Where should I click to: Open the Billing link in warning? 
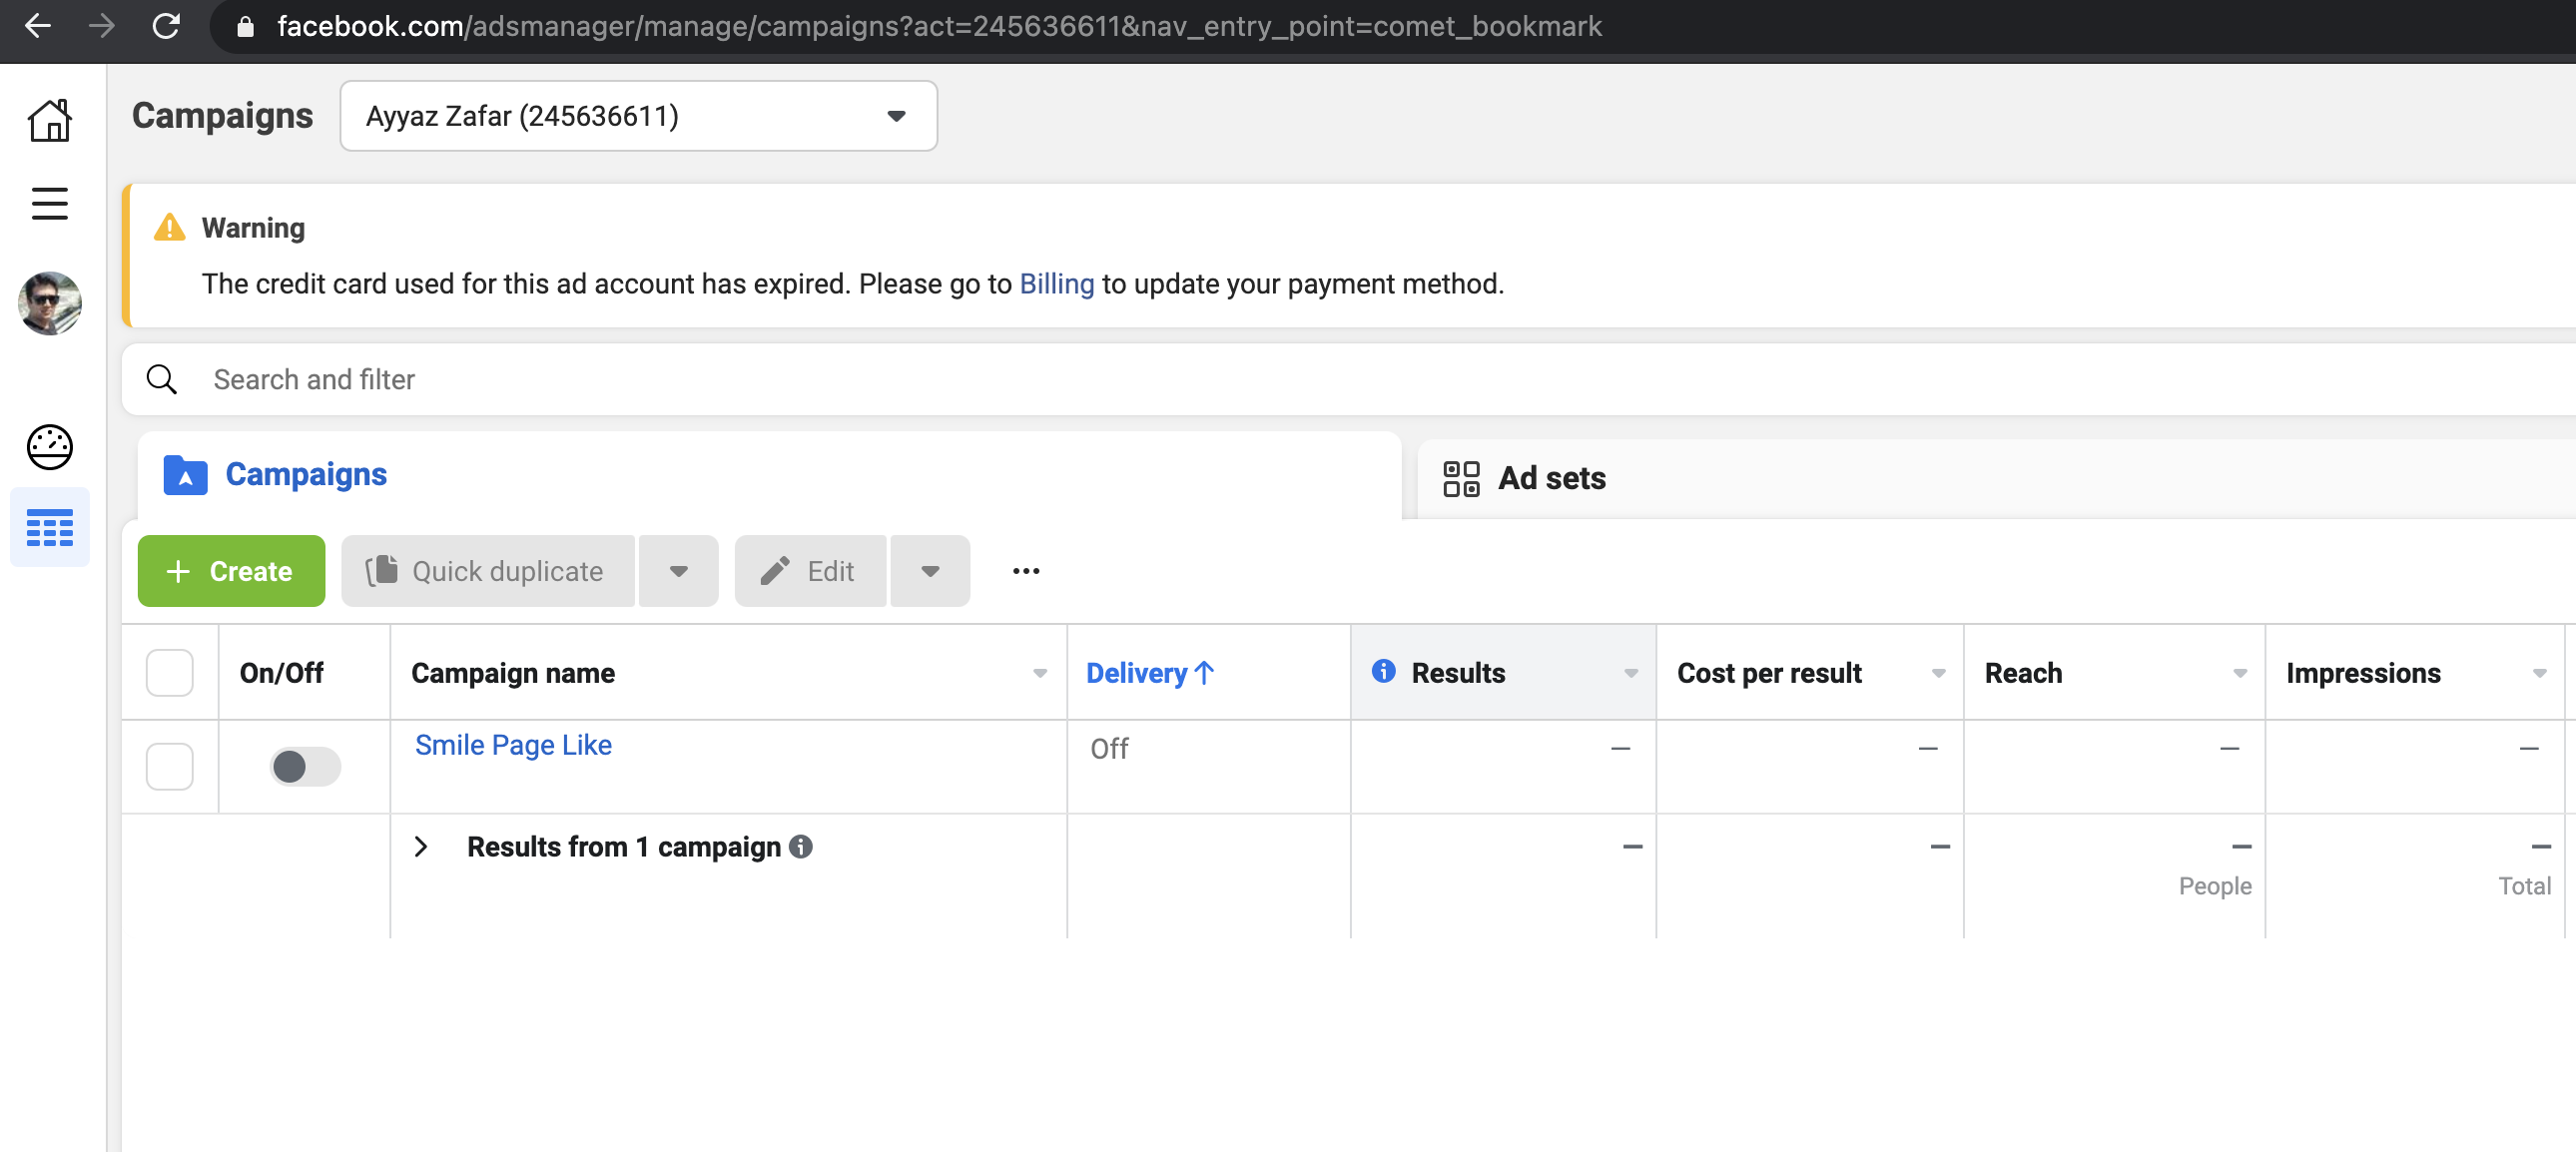point(1056,284)
